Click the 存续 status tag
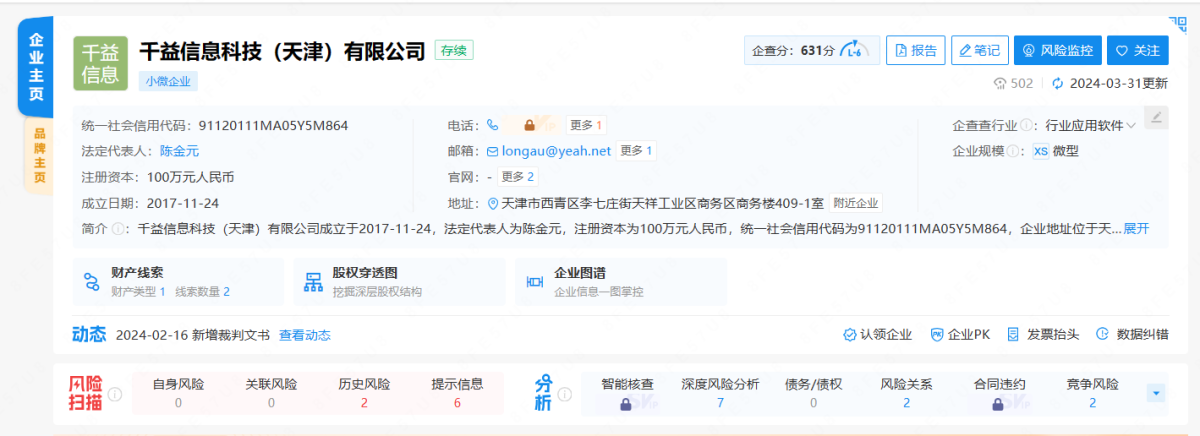 [x=454, y=50]
